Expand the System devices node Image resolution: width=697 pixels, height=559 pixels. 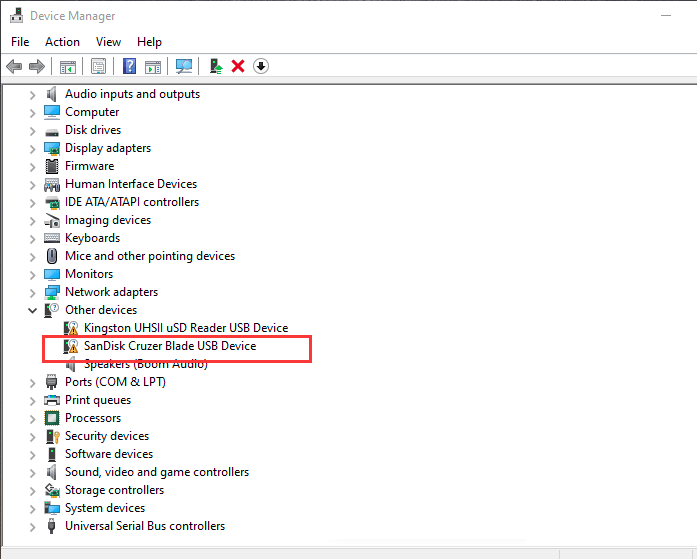click(x=32, y=509)
